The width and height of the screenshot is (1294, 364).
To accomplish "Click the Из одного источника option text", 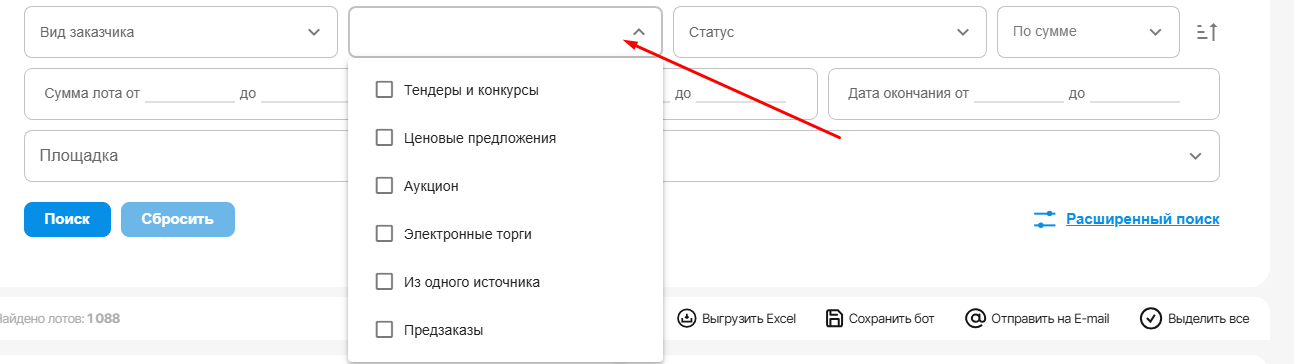I will [472, 282].
